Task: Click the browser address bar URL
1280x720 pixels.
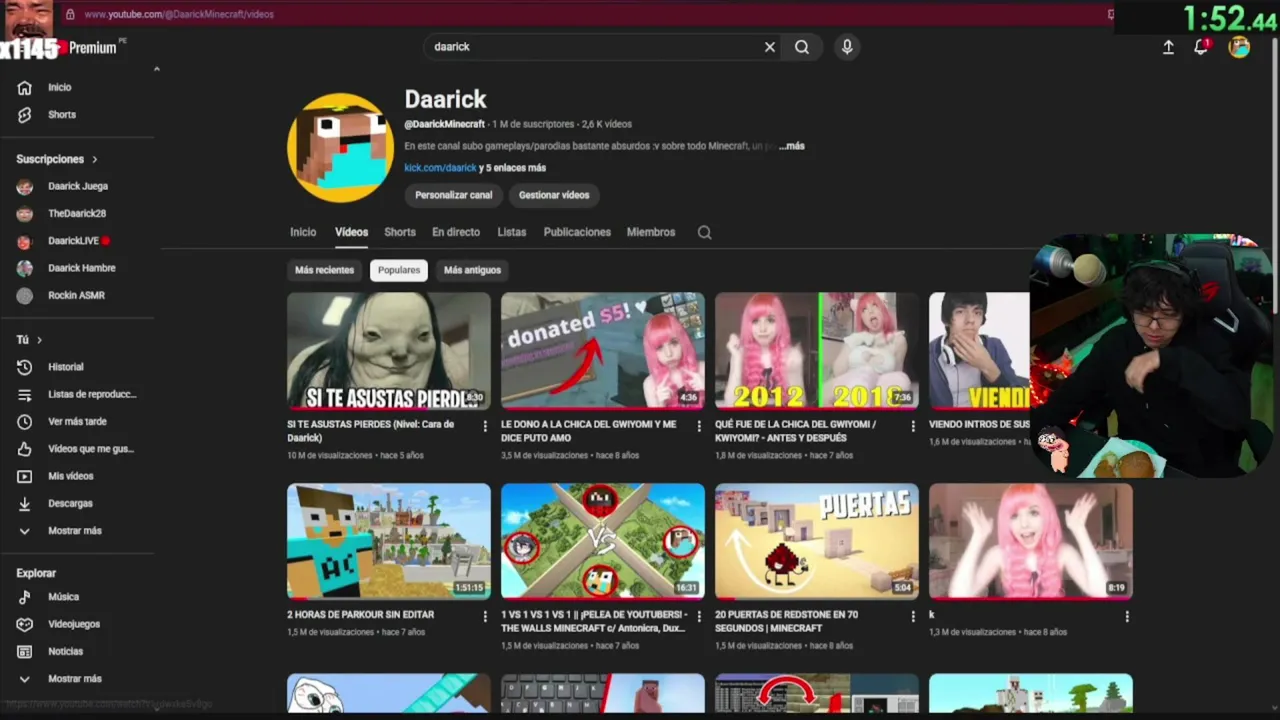Action: [x=178, y=14]
